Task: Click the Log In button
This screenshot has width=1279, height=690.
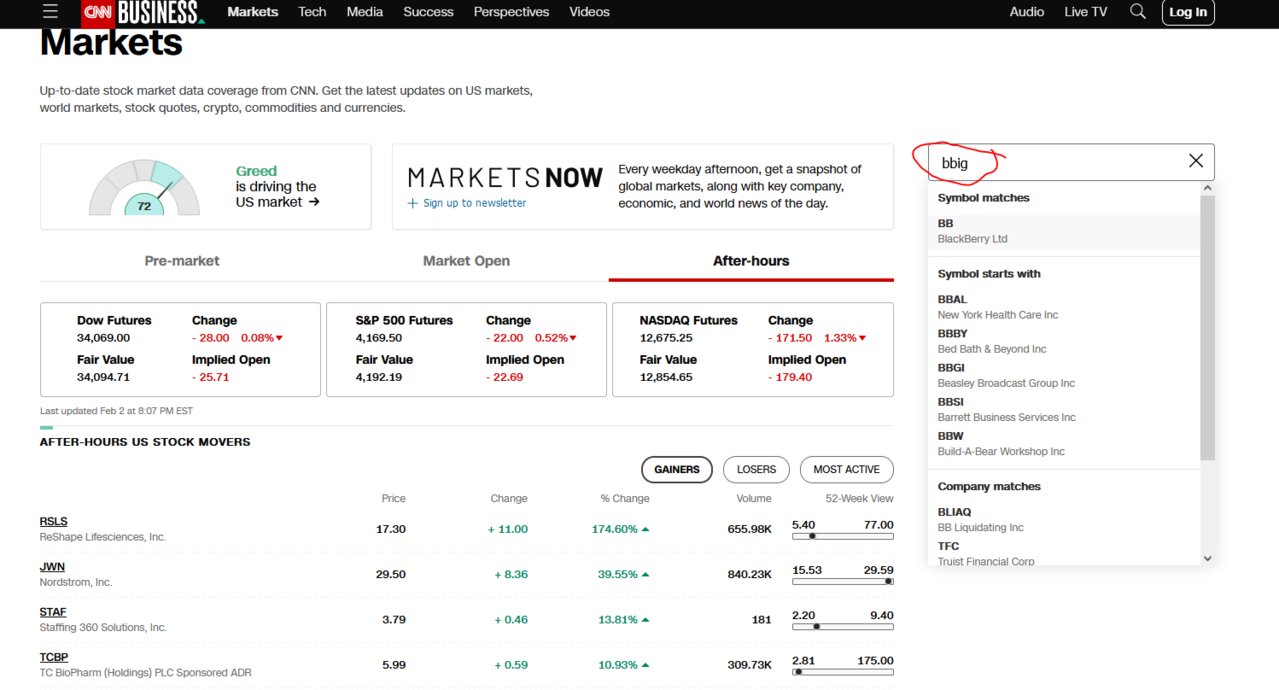Action: (1188, 12)
